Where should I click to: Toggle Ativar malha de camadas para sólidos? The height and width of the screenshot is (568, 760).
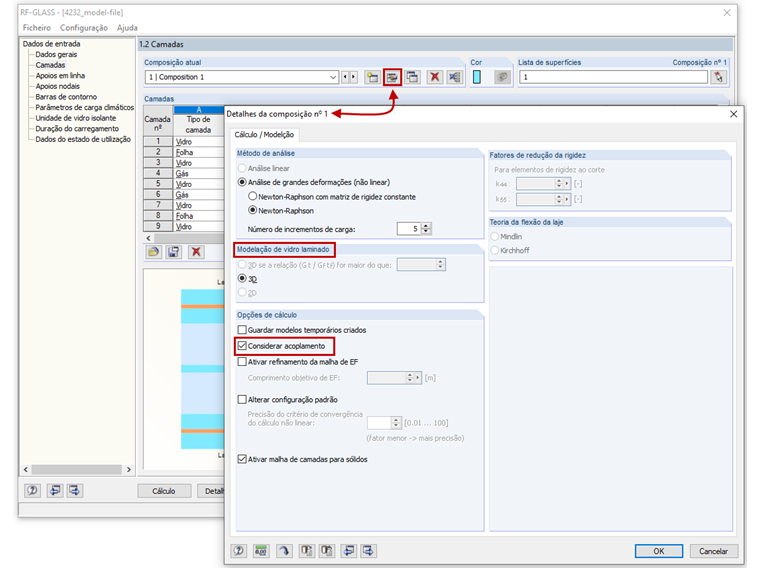(x=242, y=459)
